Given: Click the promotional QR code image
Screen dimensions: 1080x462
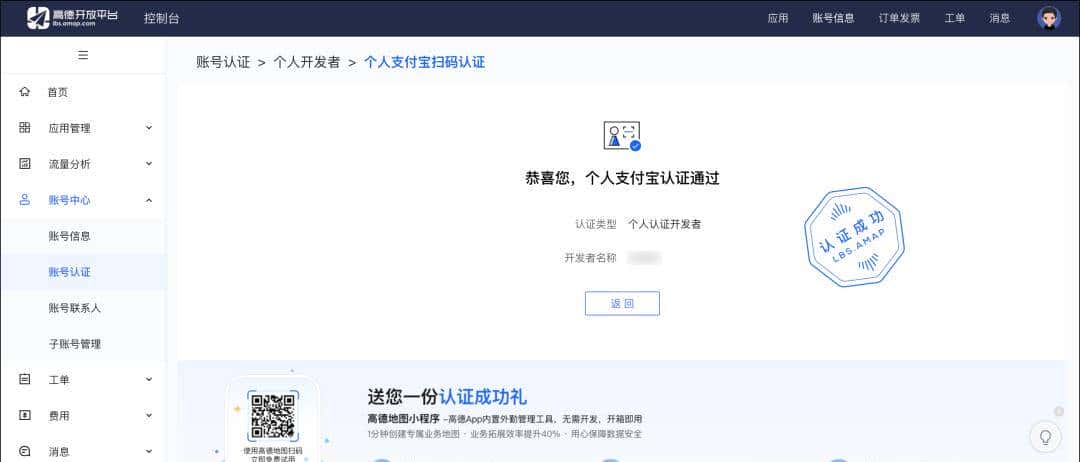Looking at the screenshot, I should point(273,417).
